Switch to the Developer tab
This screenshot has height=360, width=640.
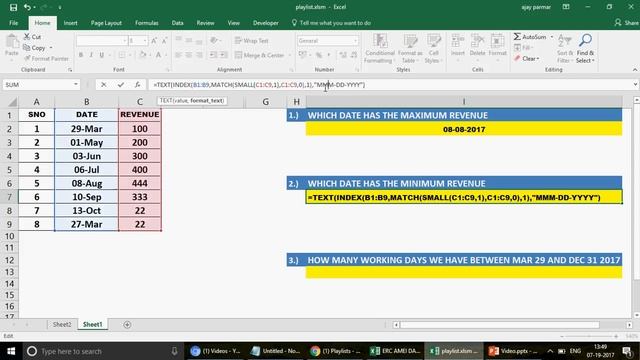[x=265, y=23]
